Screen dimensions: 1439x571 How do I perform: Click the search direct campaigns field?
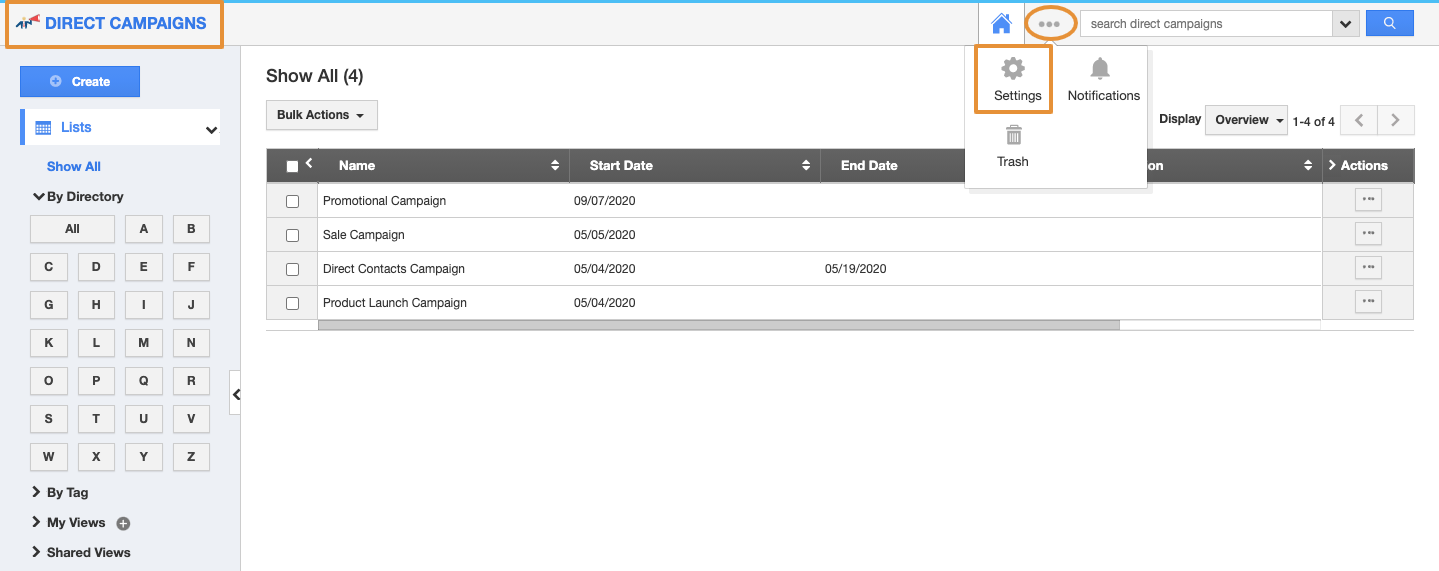pos(1205,24)
